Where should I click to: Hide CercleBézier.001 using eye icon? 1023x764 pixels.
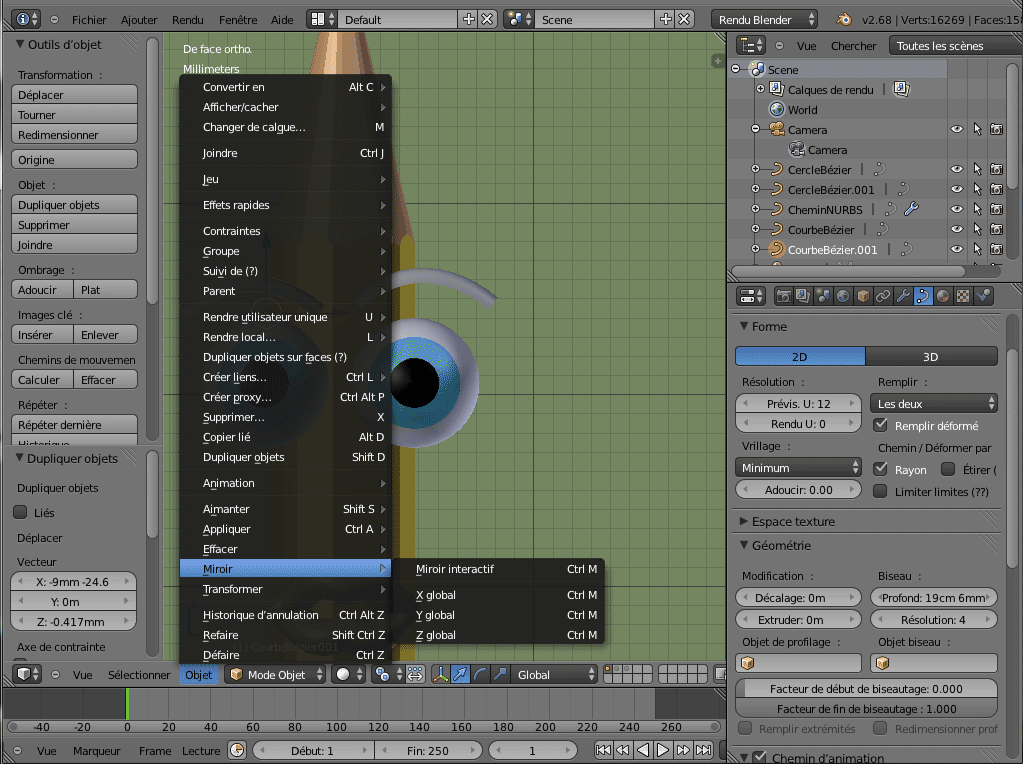[957, 189]
